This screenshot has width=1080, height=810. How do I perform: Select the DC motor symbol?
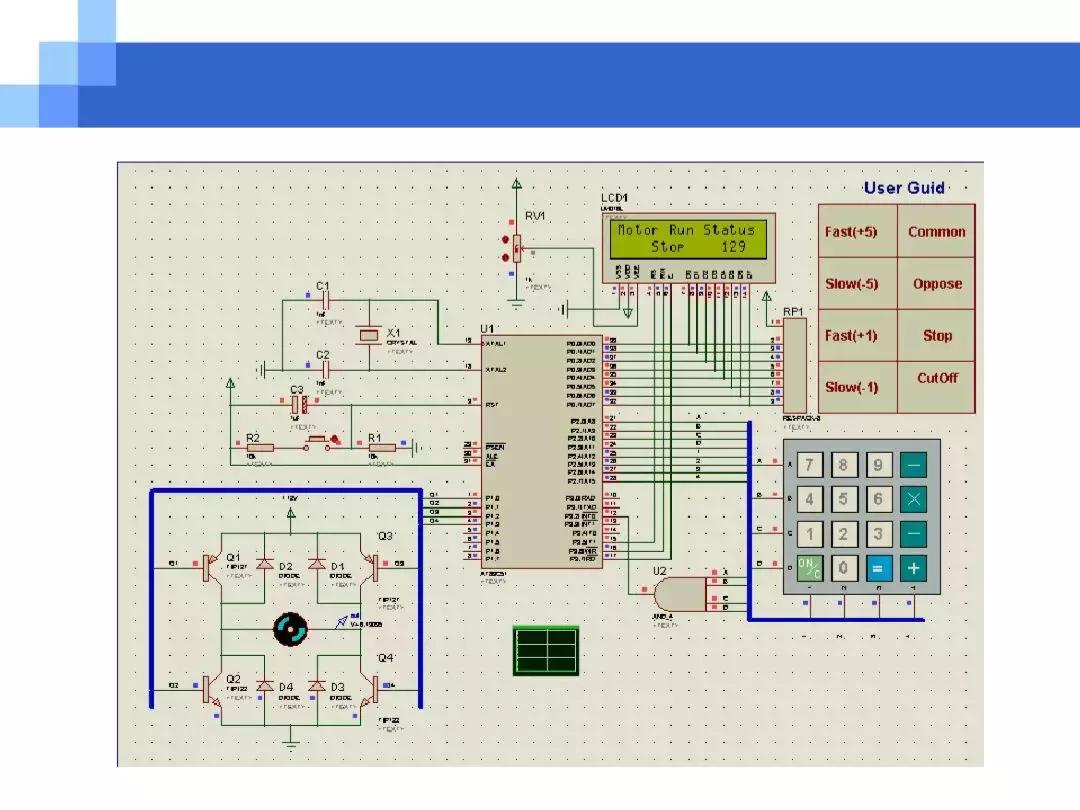(290, 629)
